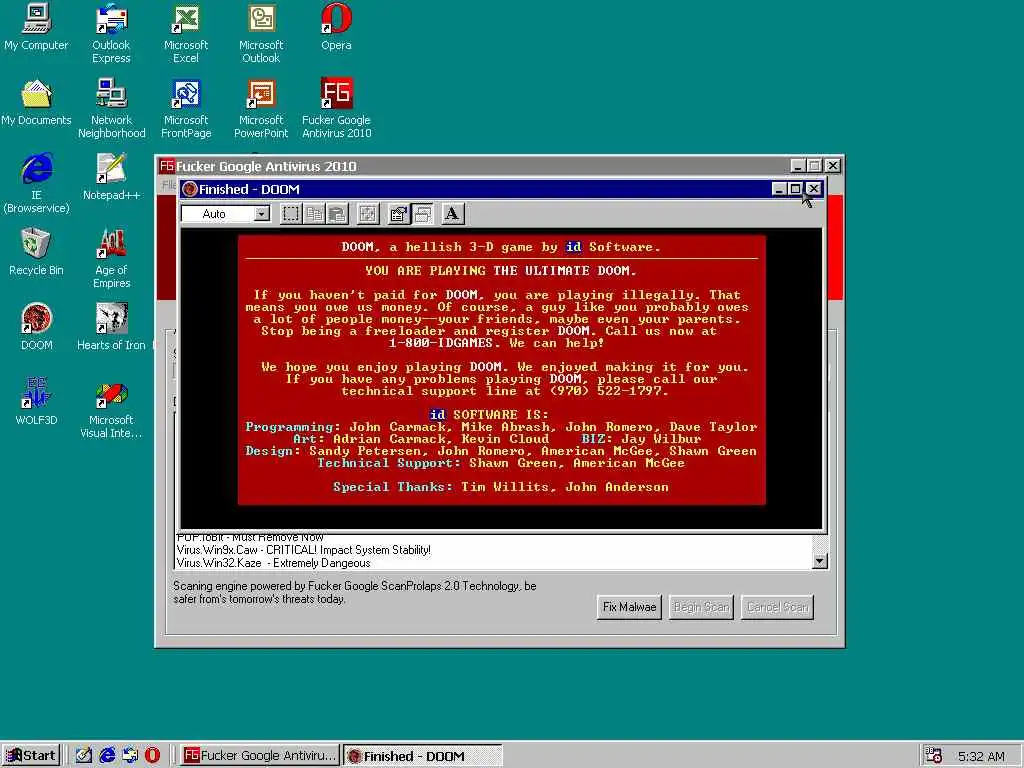1024x768 pixels.
Task: Open the Start menu
Action: pyautogui.click(x=31, y=756)
